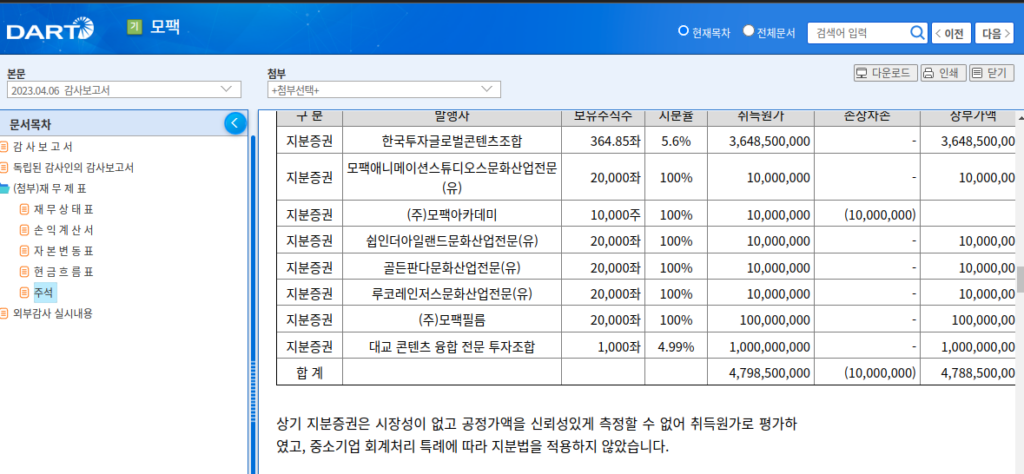Click the document vertical scrollbar thumb
This screenshot has height=474, width=1024.
point(1020,279)
